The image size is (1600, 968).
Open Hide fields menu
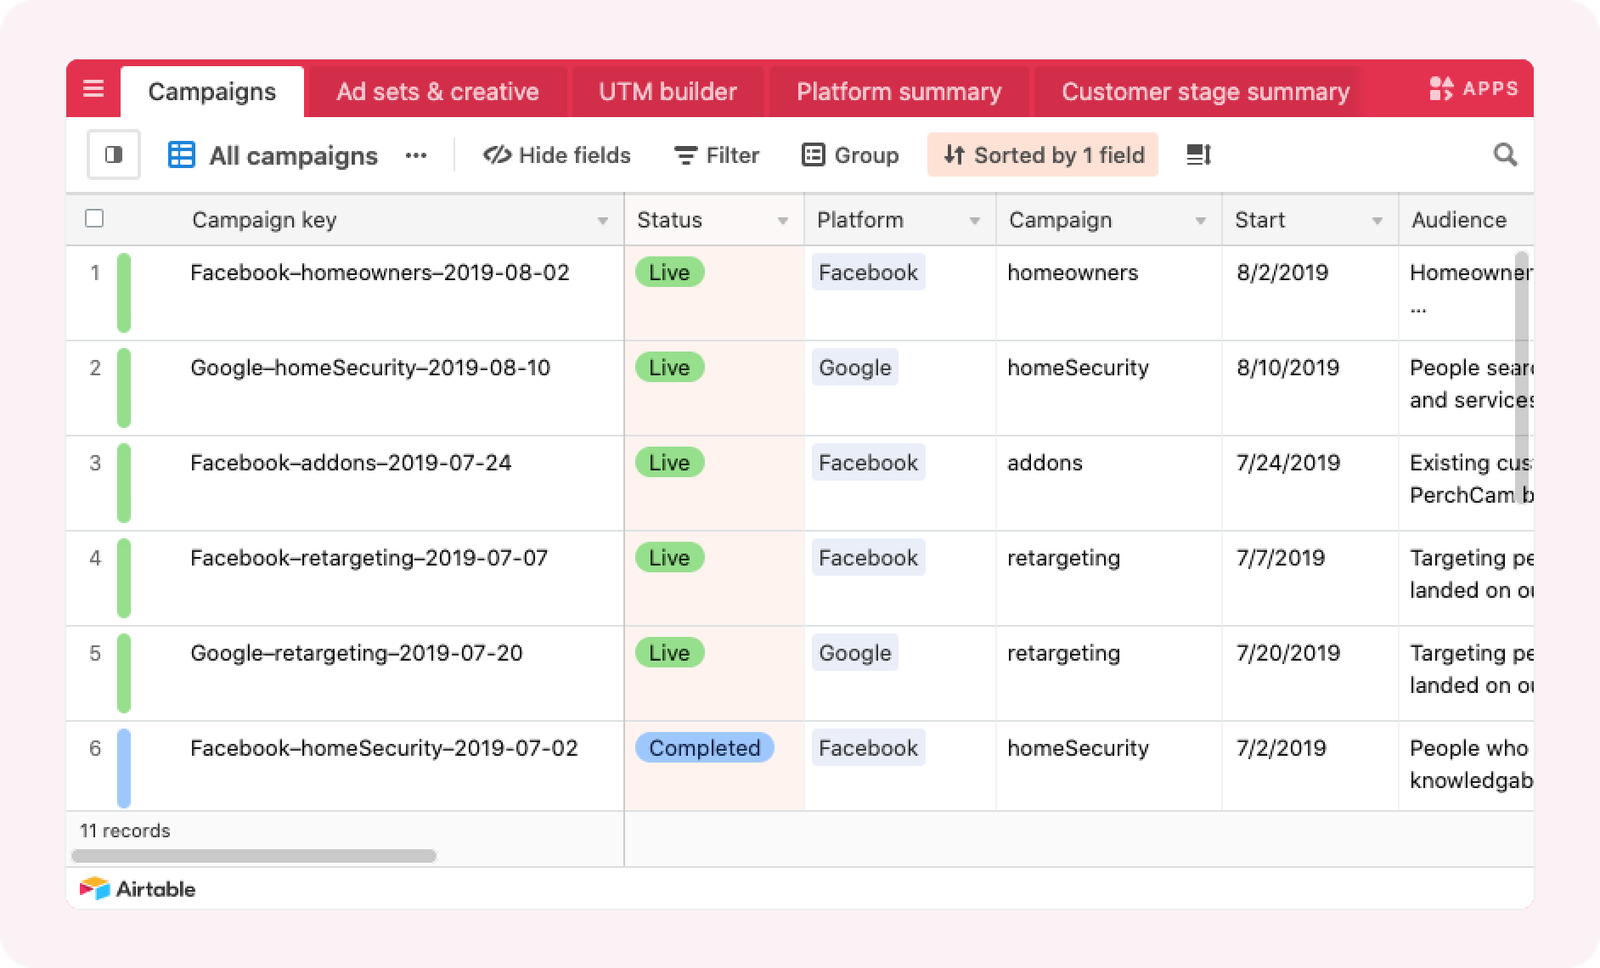coord(557,155)
